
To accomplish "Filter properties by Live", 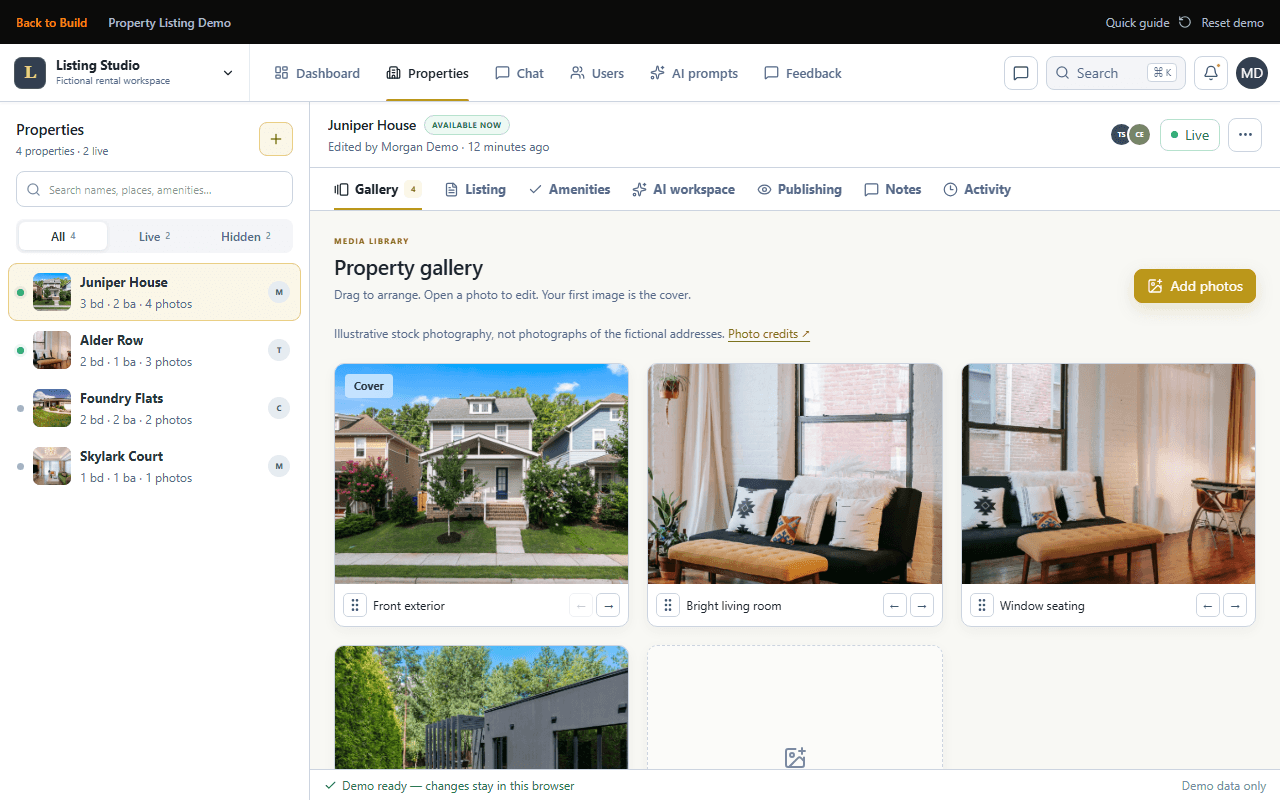I will [x=154, y=237].
